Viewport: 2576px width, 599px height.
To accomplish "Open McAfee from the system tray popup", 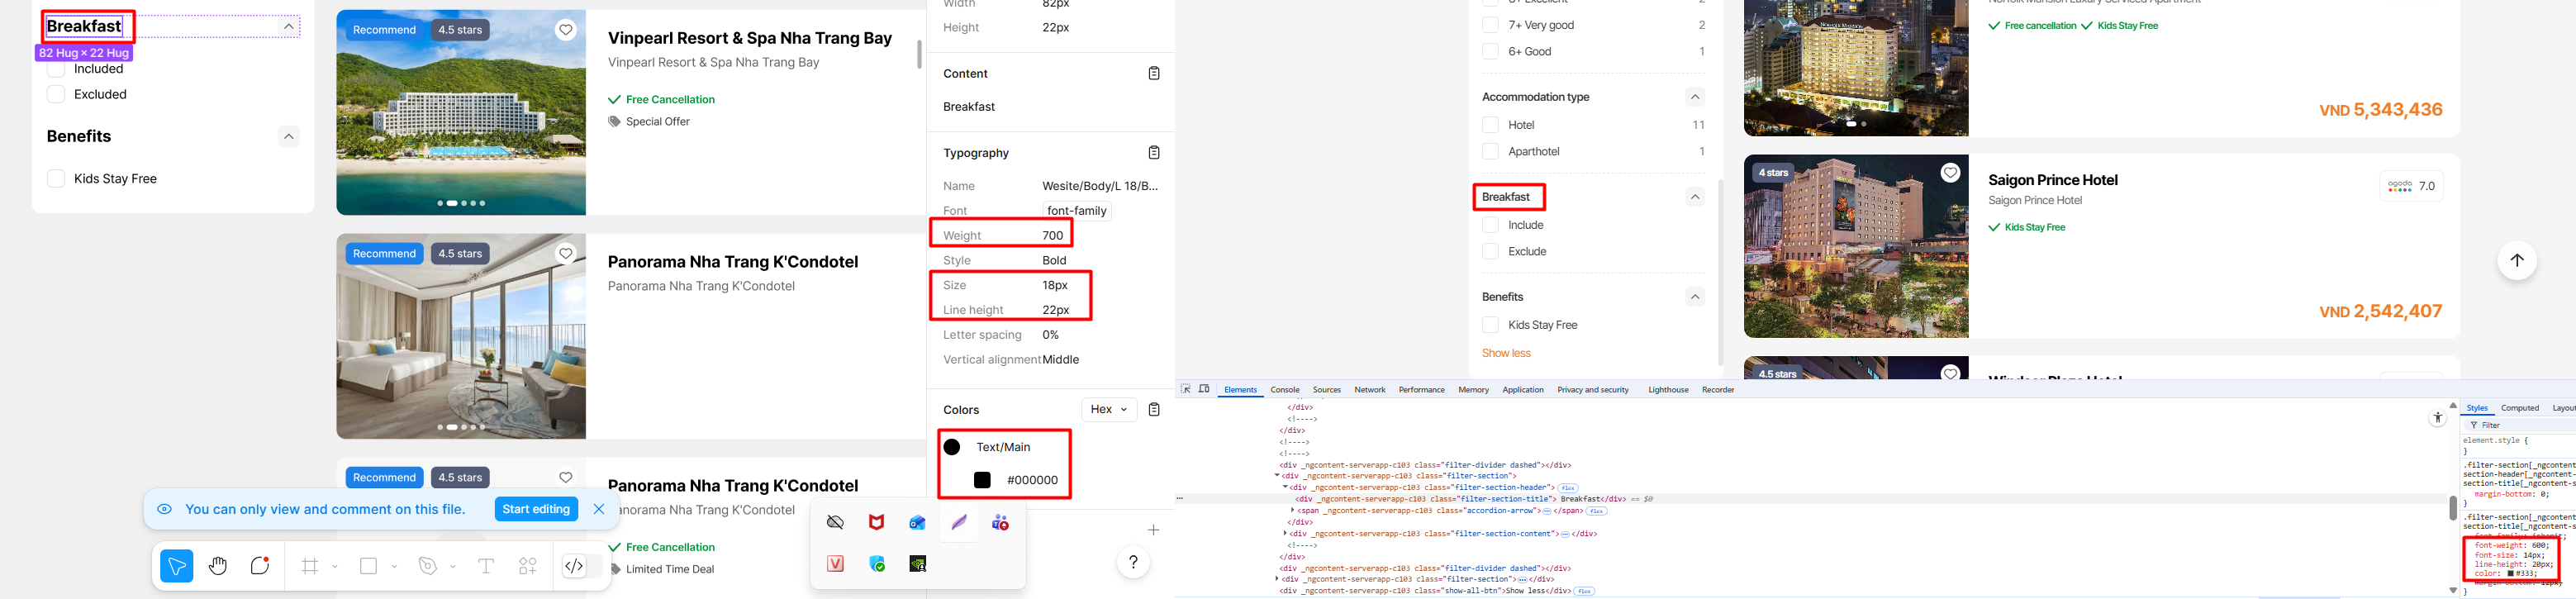I will pyautogui.click(x=876, y=522).
